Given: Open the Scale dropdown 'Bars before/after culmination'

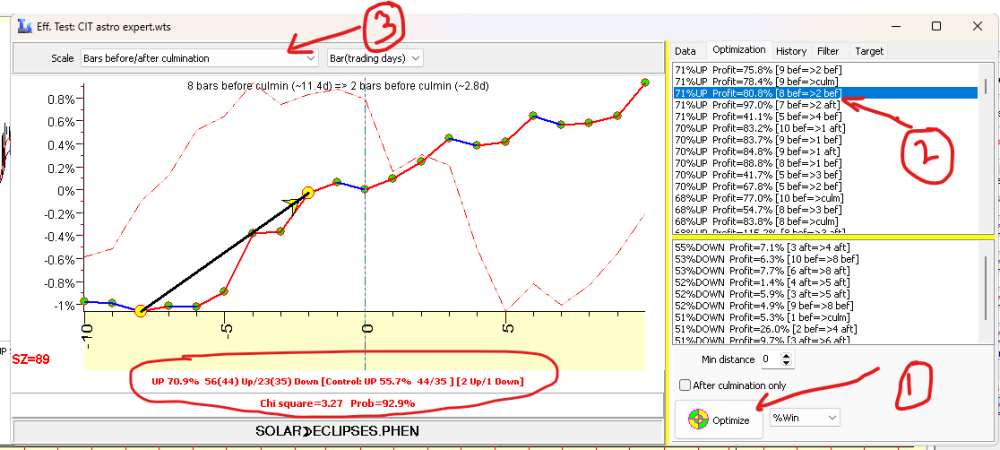Looking at the screenshot, I should (x=200, y=58).
